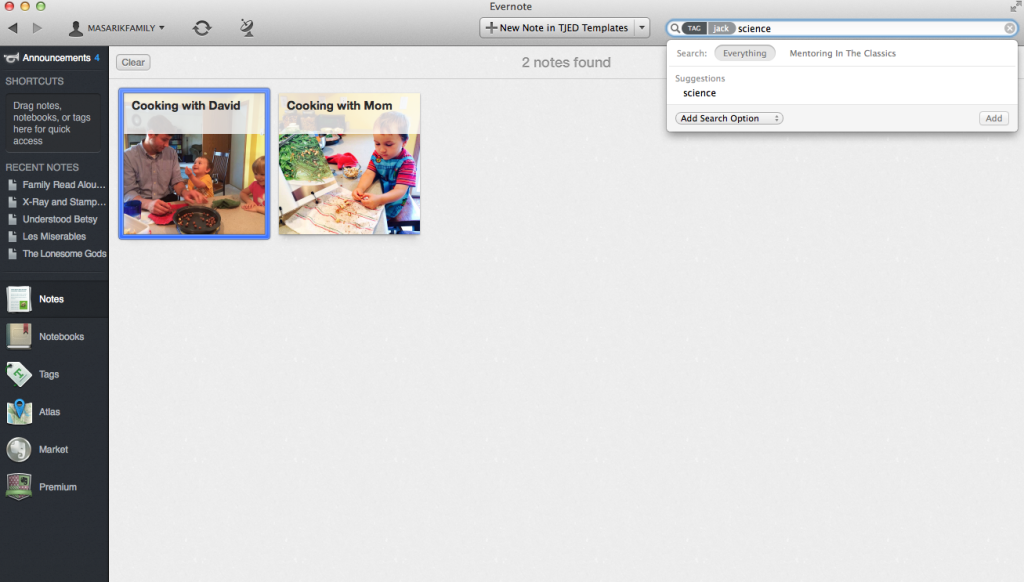Open the Cooking with David note

194,163
